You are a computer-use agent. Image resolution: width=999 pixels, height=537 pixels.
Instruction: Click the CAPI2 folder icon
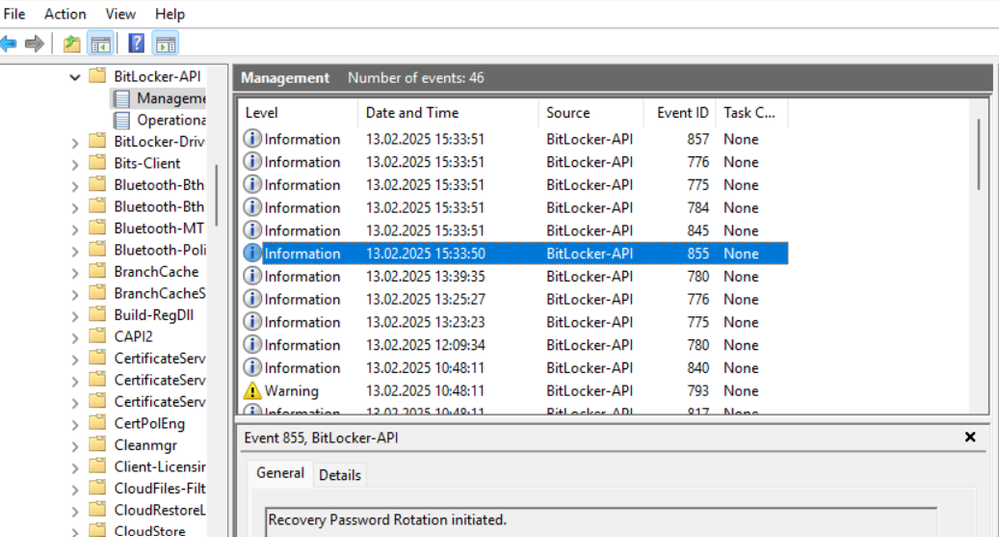tap(97, 336)
